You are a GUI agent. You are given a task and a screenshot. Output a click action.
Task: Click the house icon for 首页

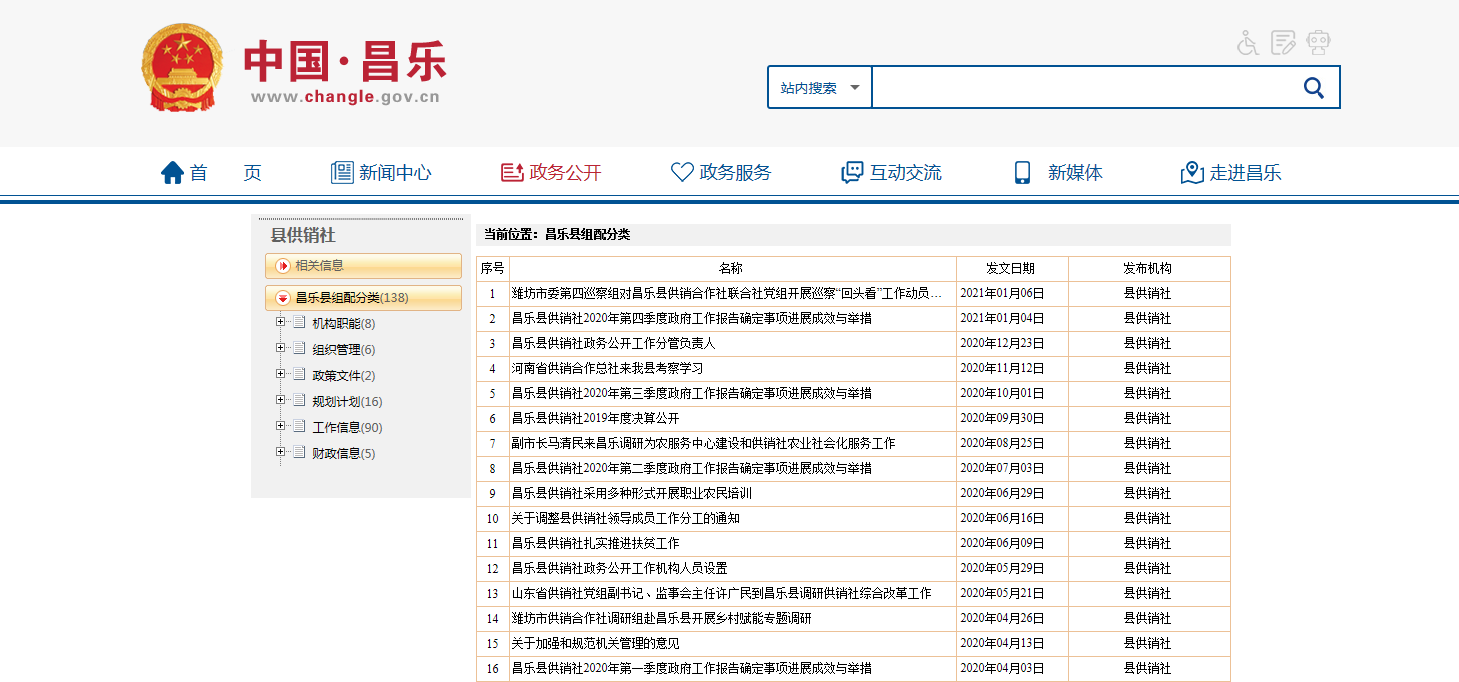click(x=173, y=173)
